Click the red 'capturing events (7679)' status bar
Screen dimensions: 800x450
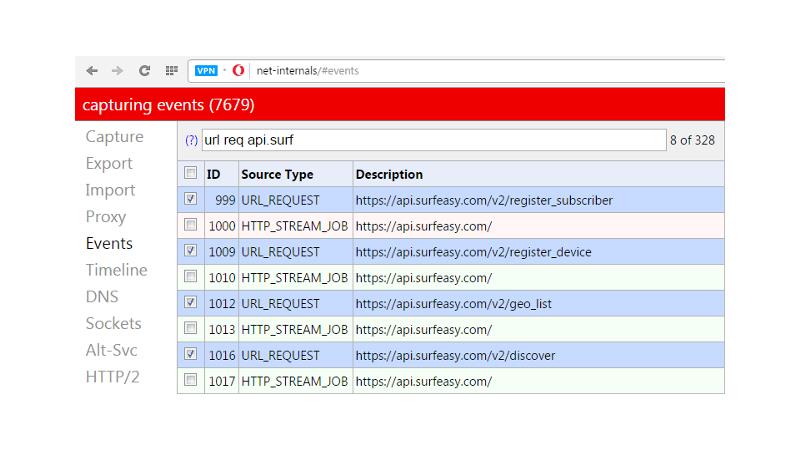(400, 105)
